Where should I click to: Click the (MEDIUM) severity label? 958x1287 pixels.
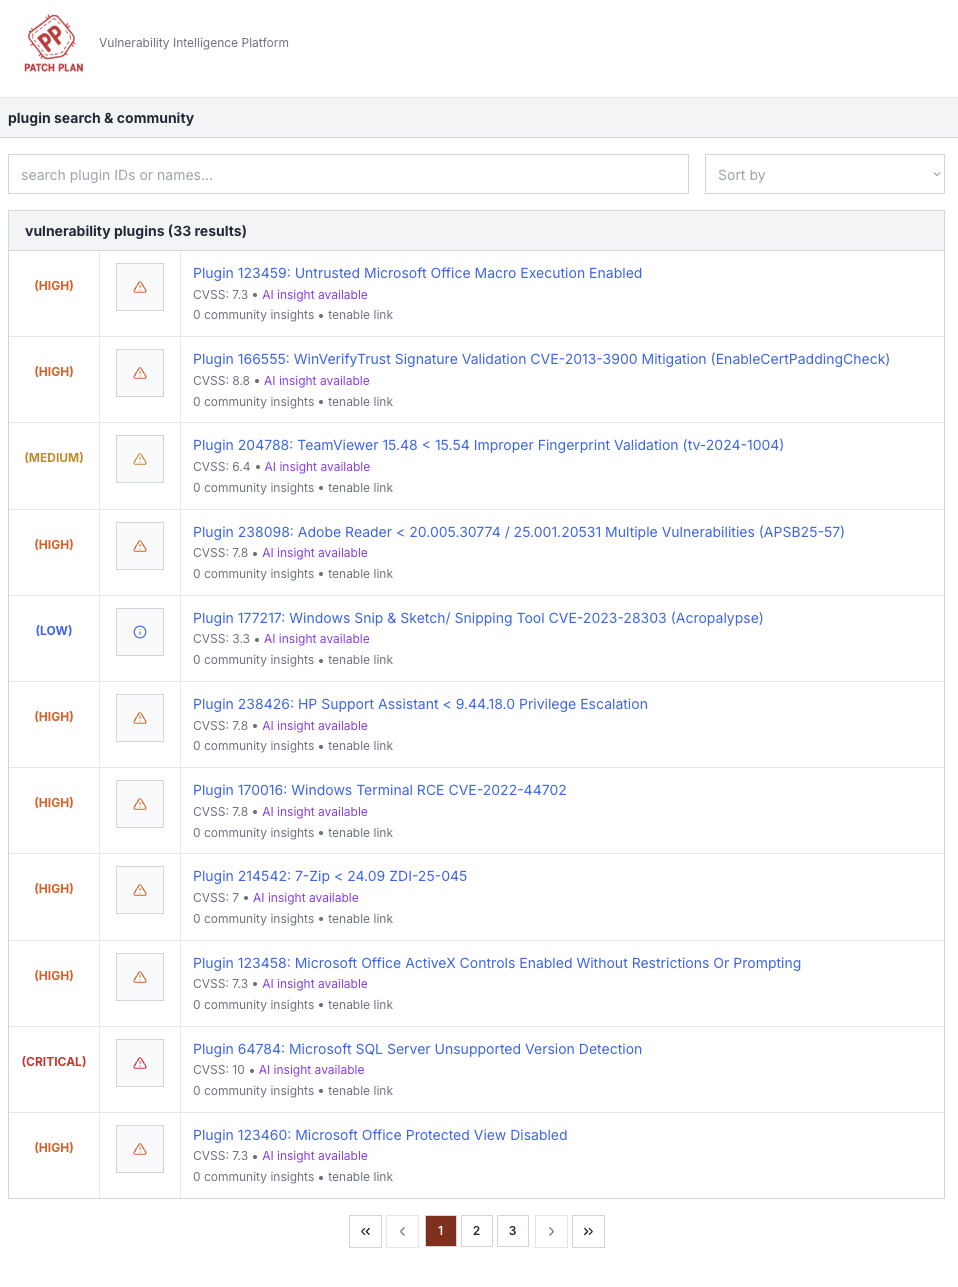point(54,458)
